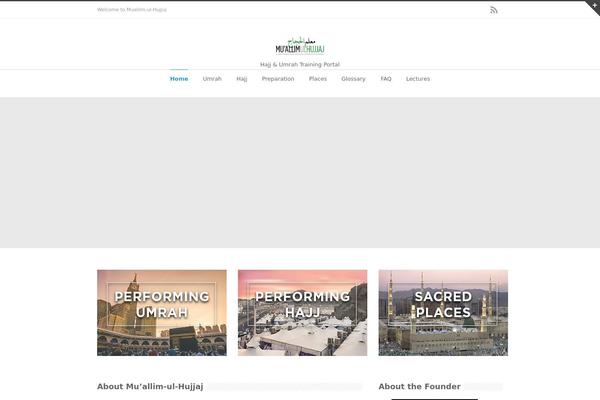Toggle the corner plus expander icon

tap(594, 5)
